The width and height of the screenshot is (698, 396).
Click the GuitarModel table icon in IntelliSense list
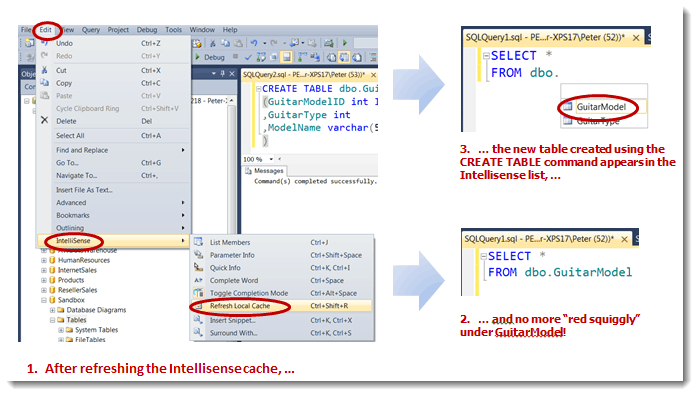(x=568, y=107)
